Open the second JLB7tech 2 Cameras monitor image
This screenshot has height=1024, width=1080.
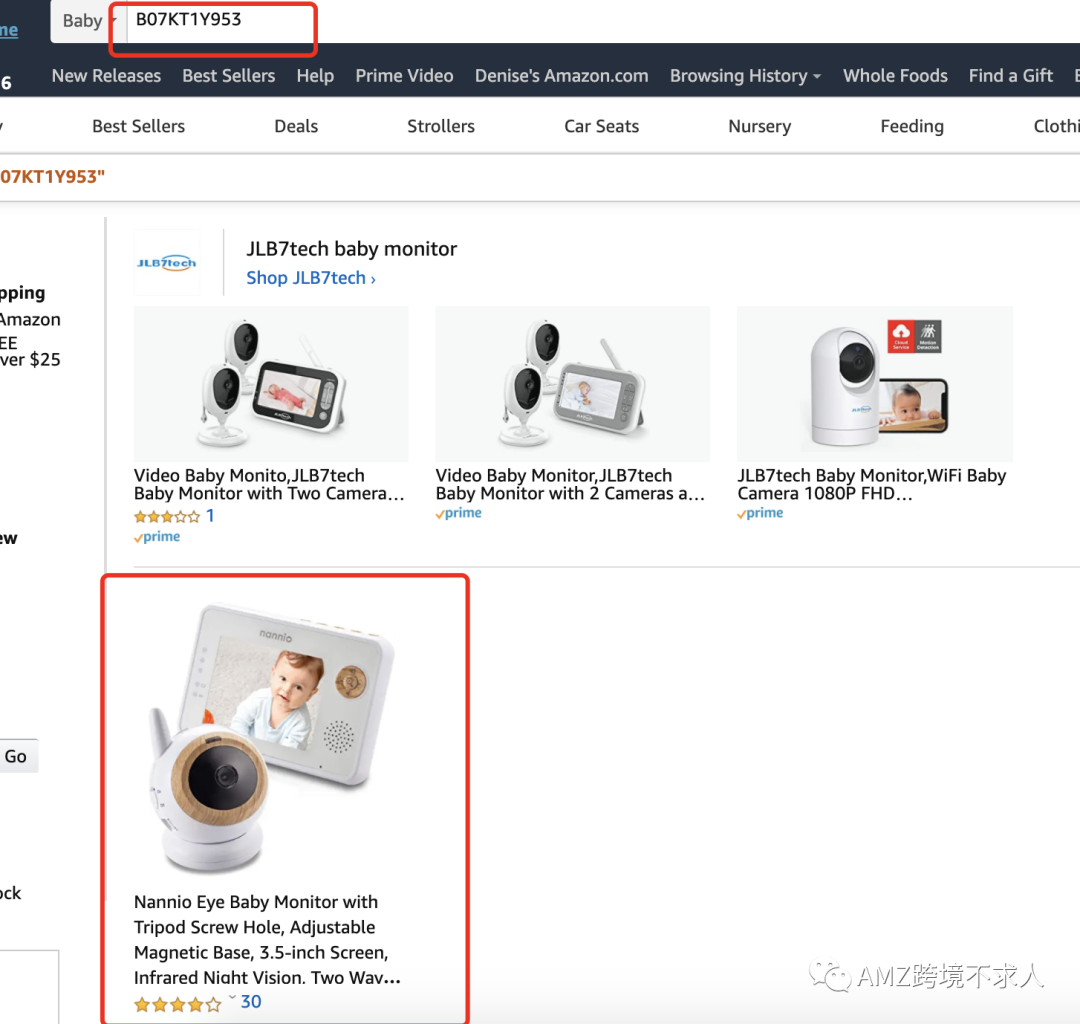point(572,384)
